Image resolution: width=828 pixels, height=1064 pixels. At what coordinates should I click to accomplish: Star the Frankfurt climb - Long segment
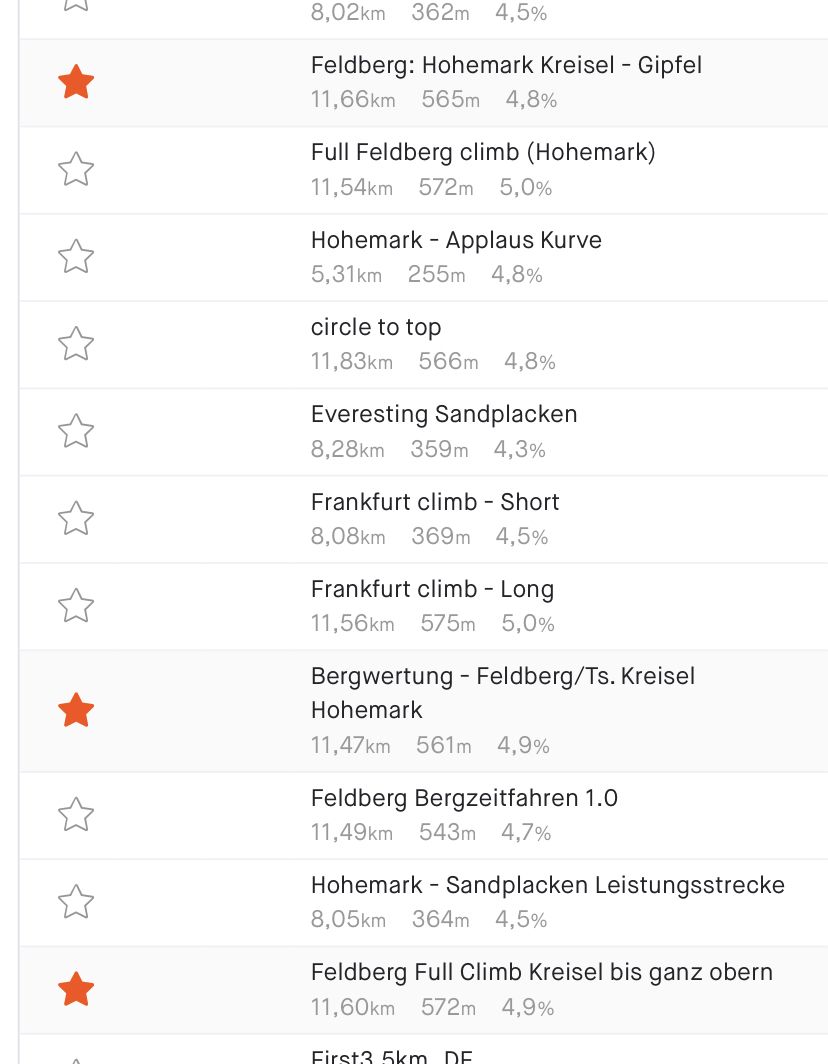(76, 606)
